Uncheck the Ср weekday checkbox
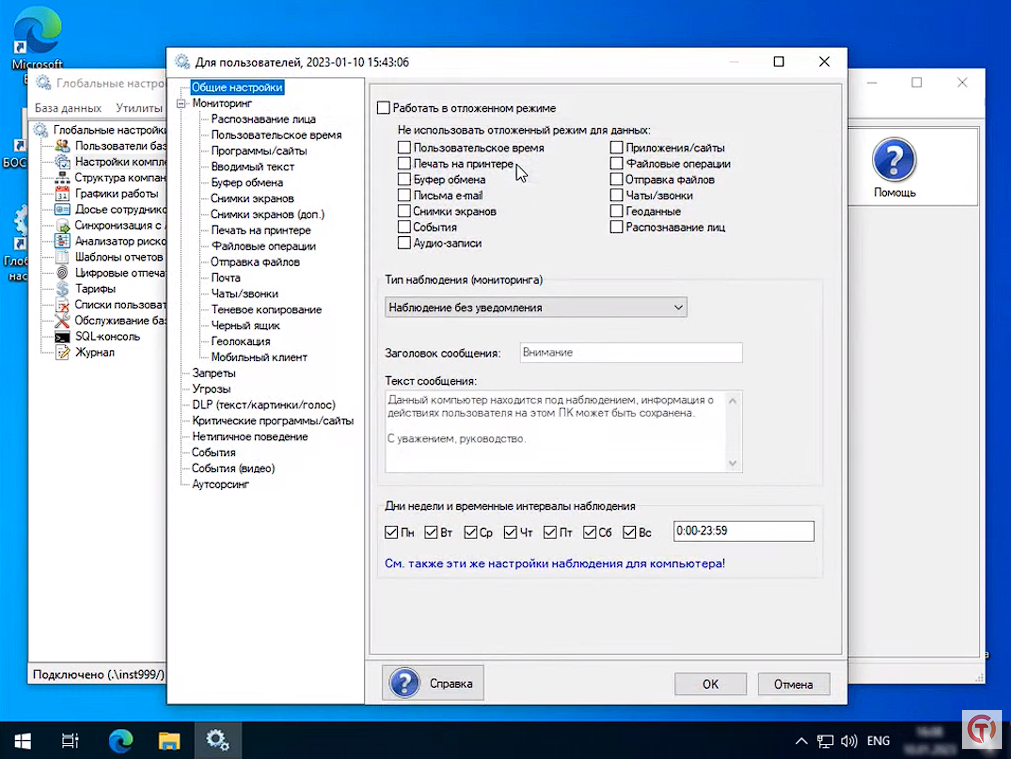This screenshot has height=759, width=1011. (471, 533)
